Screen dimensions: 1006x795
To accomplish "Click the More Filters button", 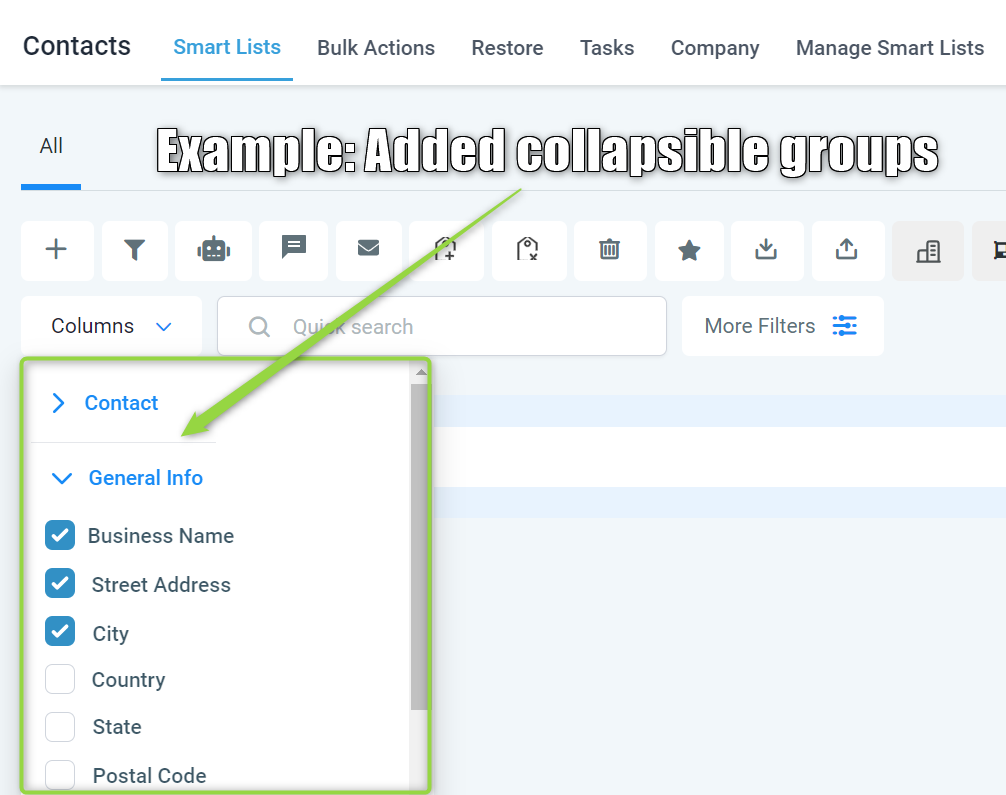I will coord(783,326).
